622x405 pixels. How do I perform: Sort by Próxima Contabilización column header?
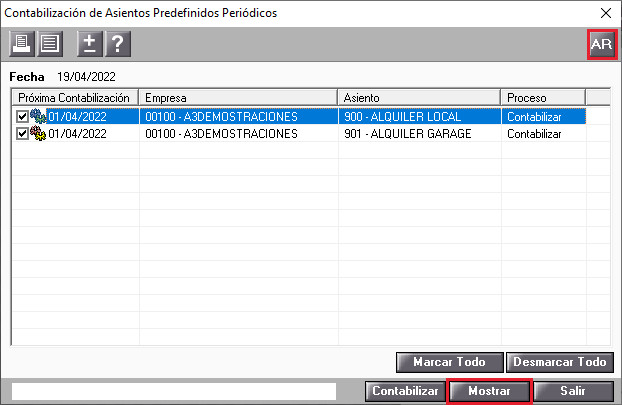pos(75,98)
